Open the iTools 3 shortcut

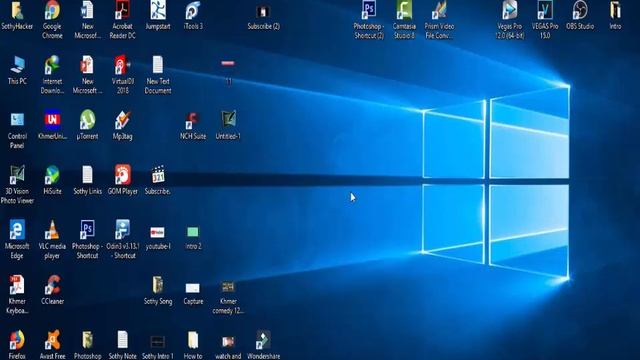click(x=193, y=11)
